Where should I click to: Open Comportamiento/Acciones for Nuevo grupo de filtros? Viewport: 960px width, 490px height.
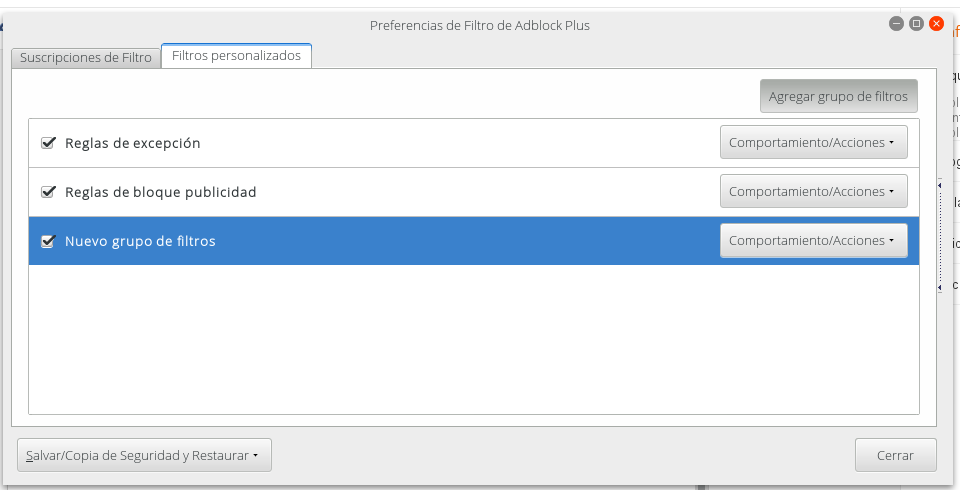pyautogui.click(x=813, y=240)
